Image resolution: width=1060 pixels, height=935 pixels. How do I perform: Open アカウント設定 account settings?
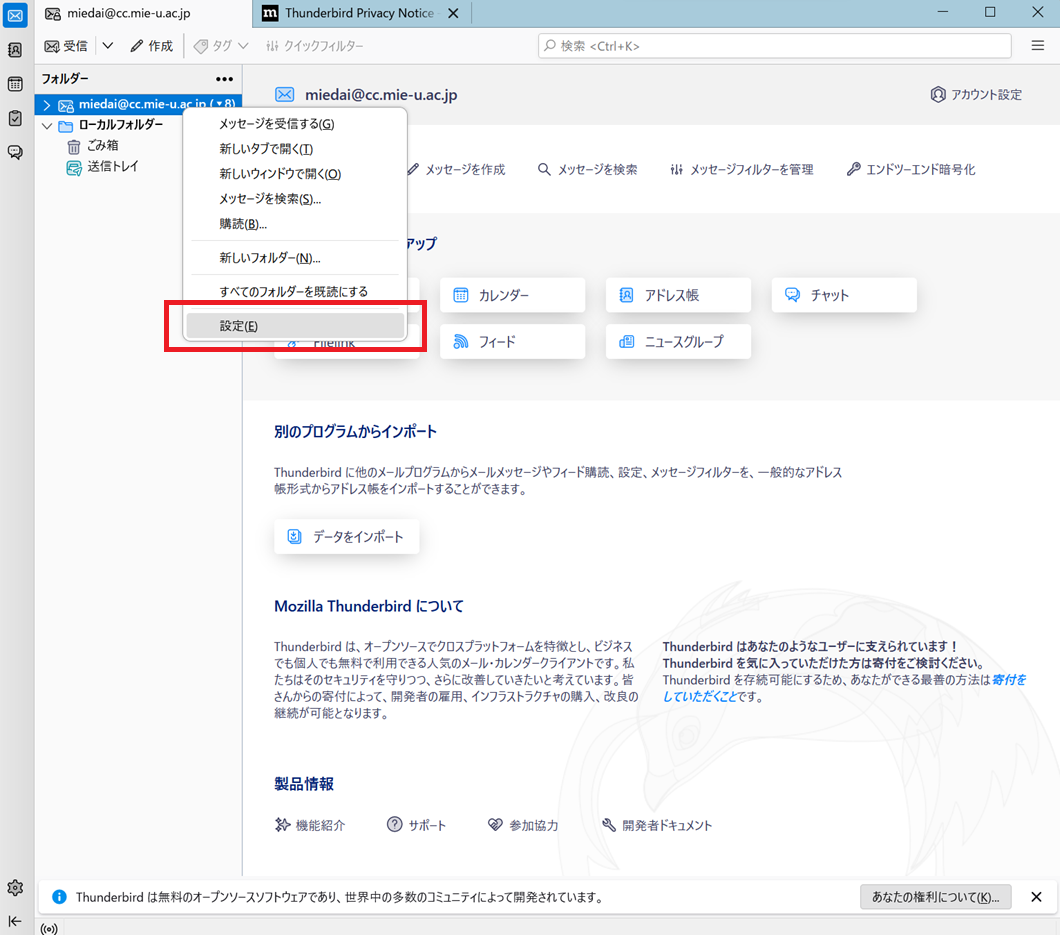tap(976, 95)
